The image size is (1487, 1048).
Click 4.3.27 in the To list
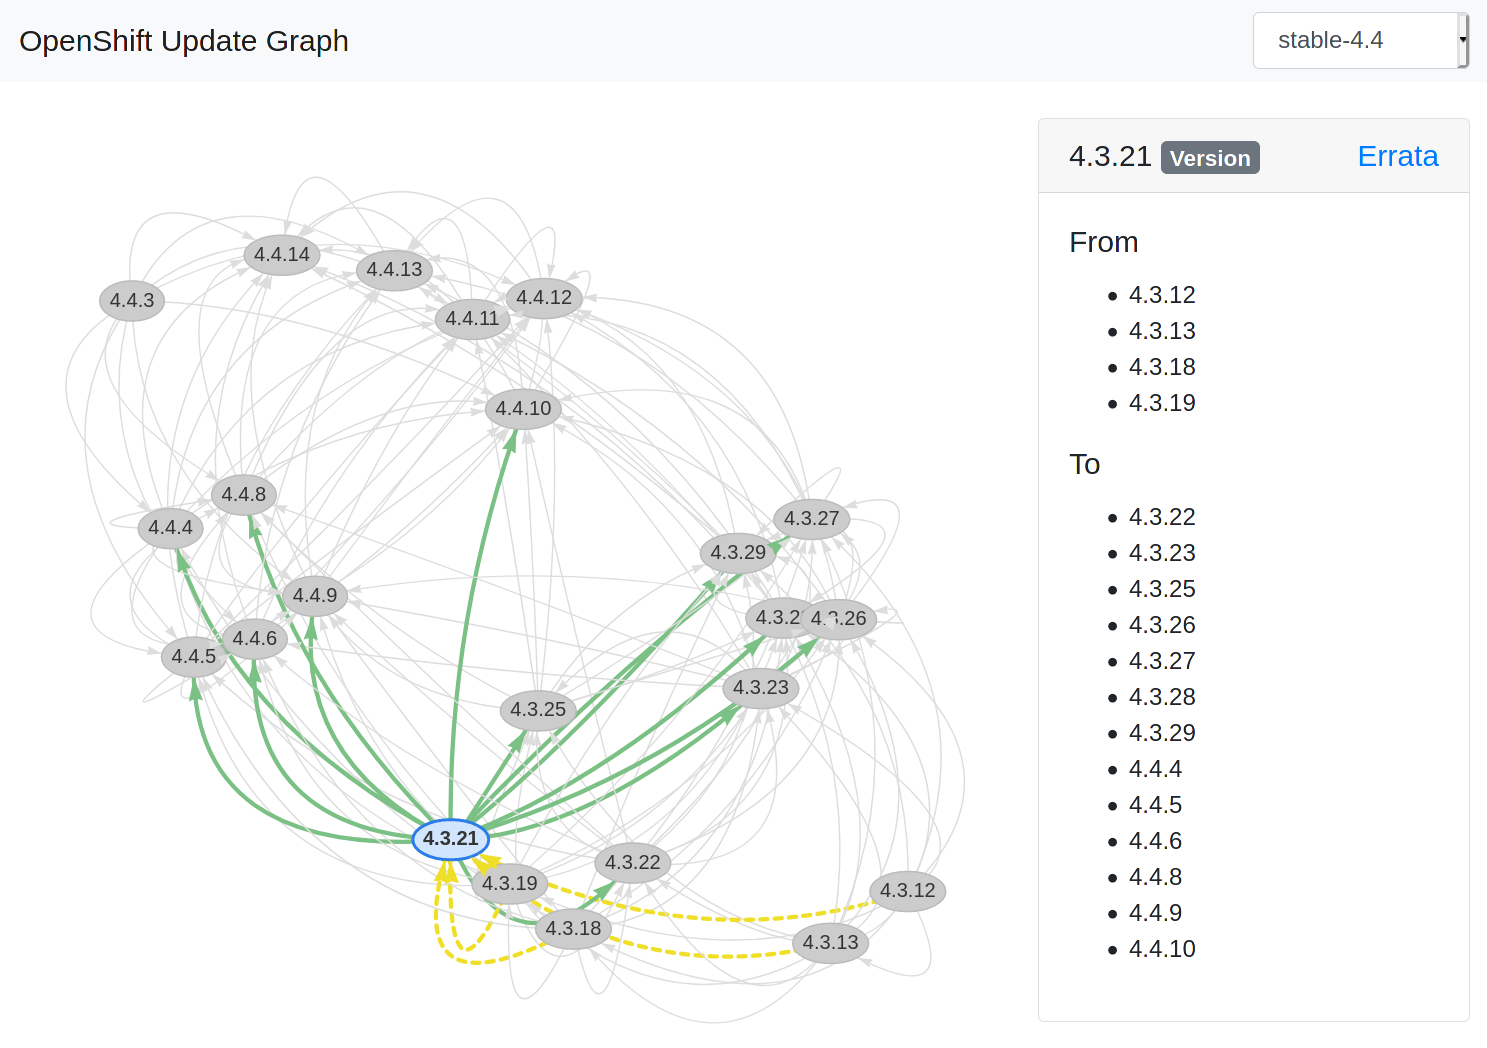[1162, 661]
